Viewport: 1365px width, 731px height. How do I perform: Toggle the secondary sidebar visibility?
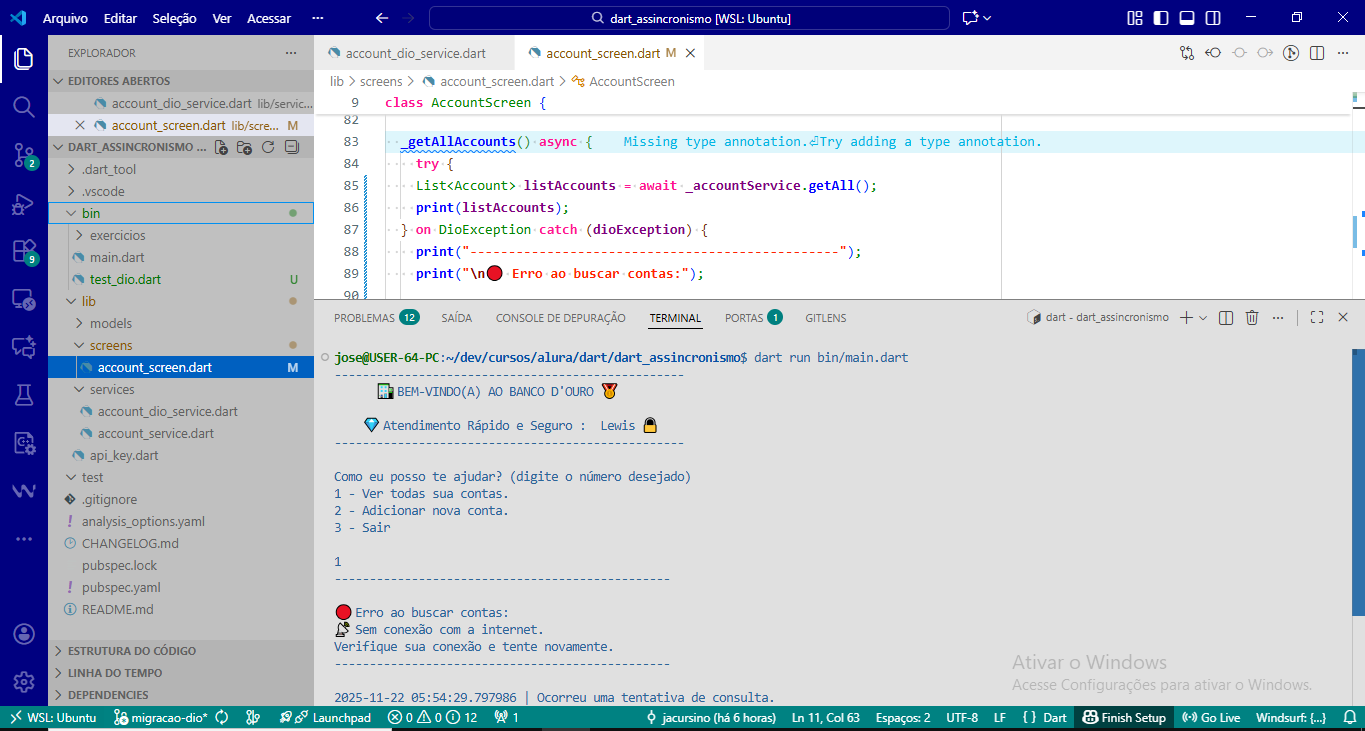[x=1212, y=18]
